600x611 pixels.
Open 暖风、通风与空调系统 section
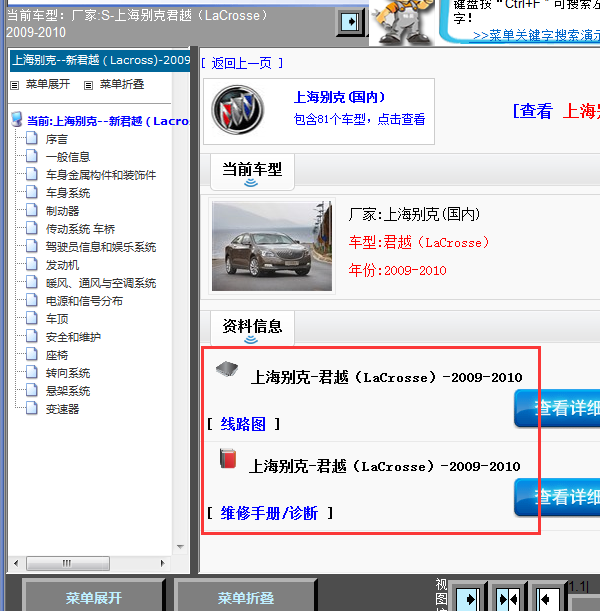(101, 283)
